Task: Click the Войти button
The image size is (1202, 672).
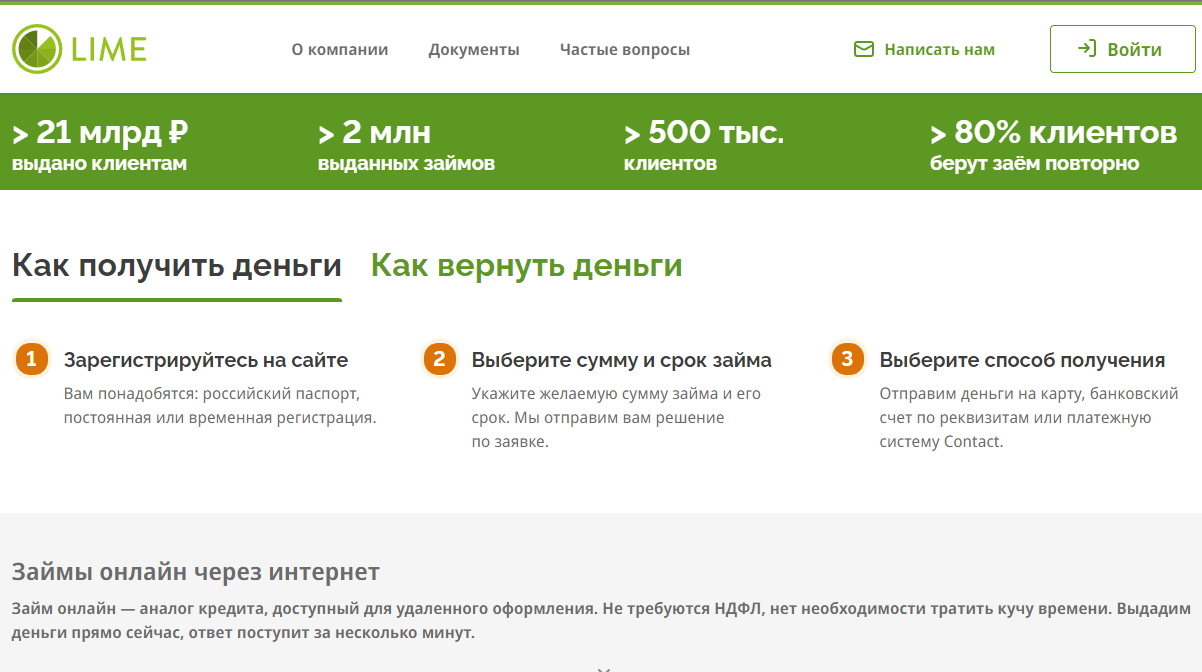Action: point(1122,49)
